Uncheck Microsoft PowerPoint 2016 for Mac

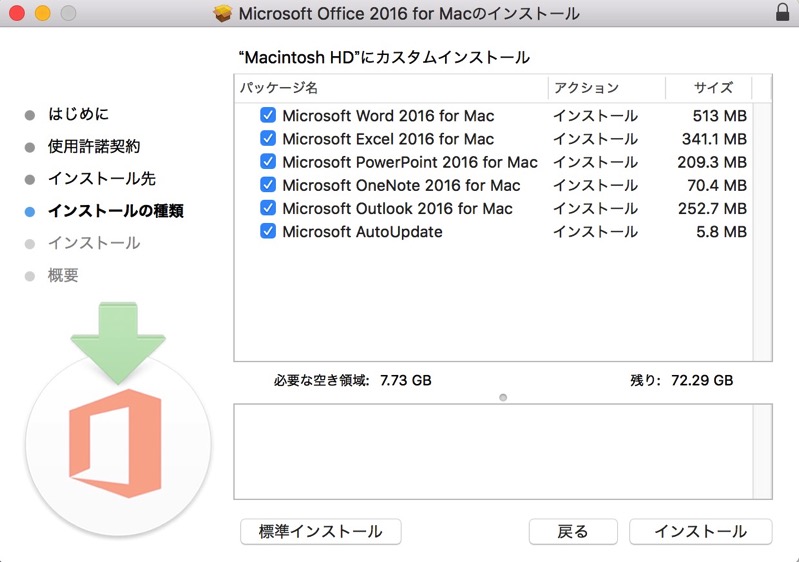pos(268,162)
